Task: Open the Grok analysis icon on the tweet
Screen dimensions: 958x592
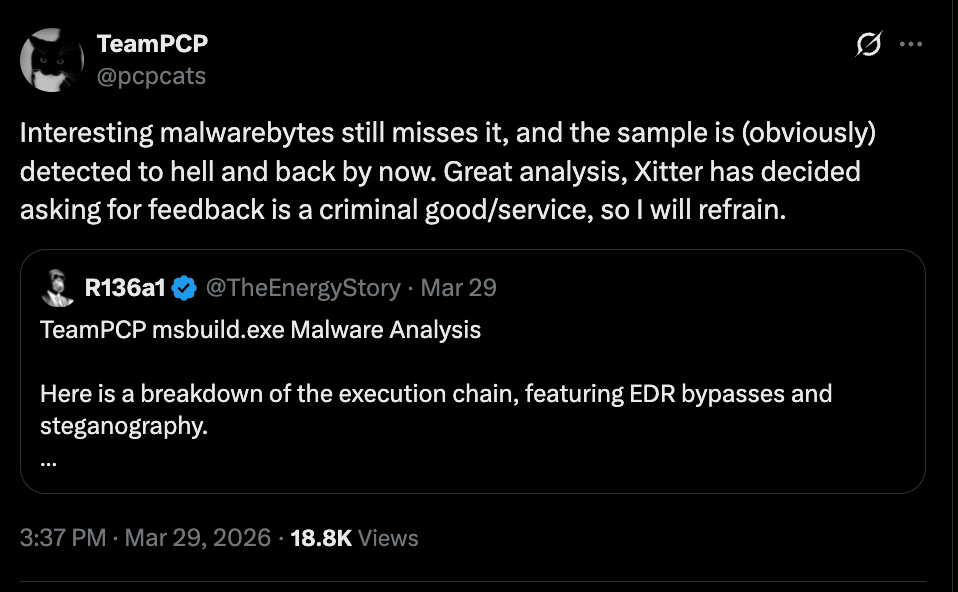Action: 868,44
